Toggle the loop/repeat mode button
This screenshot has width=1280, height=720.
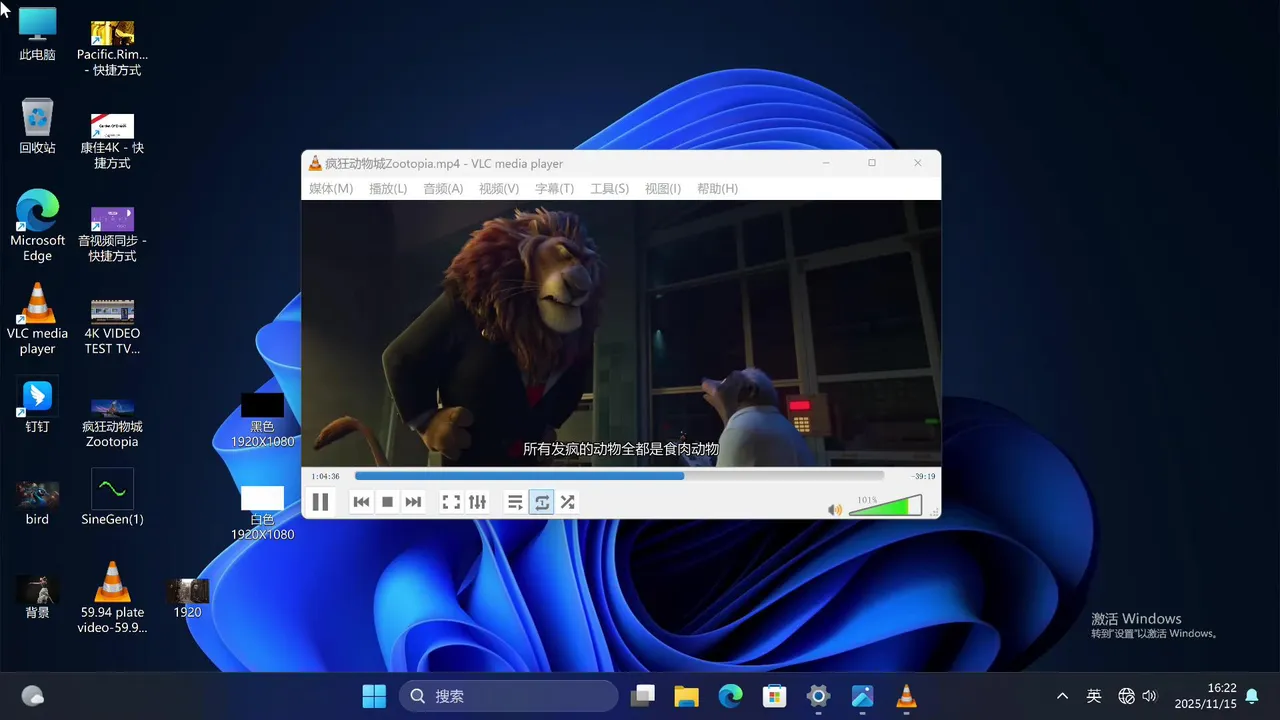point(541,502)
